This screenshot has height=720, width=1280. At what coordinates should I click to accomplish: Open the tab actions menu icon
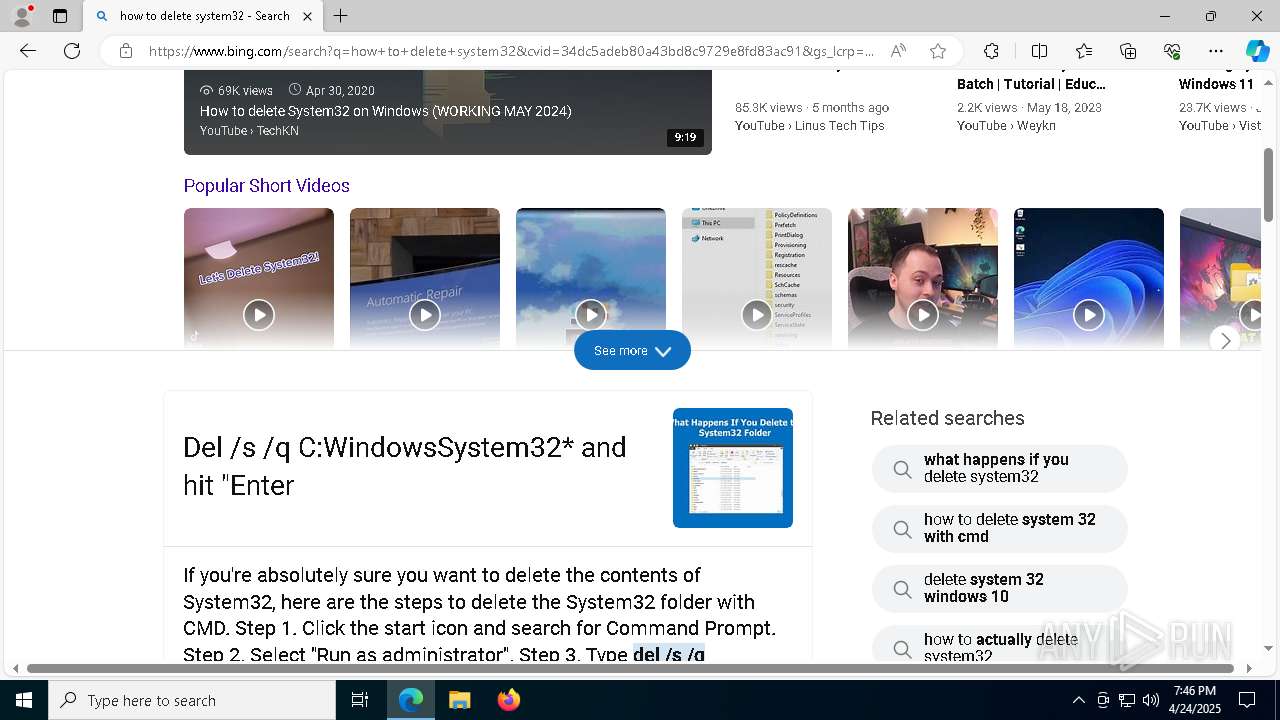point(60,16)
